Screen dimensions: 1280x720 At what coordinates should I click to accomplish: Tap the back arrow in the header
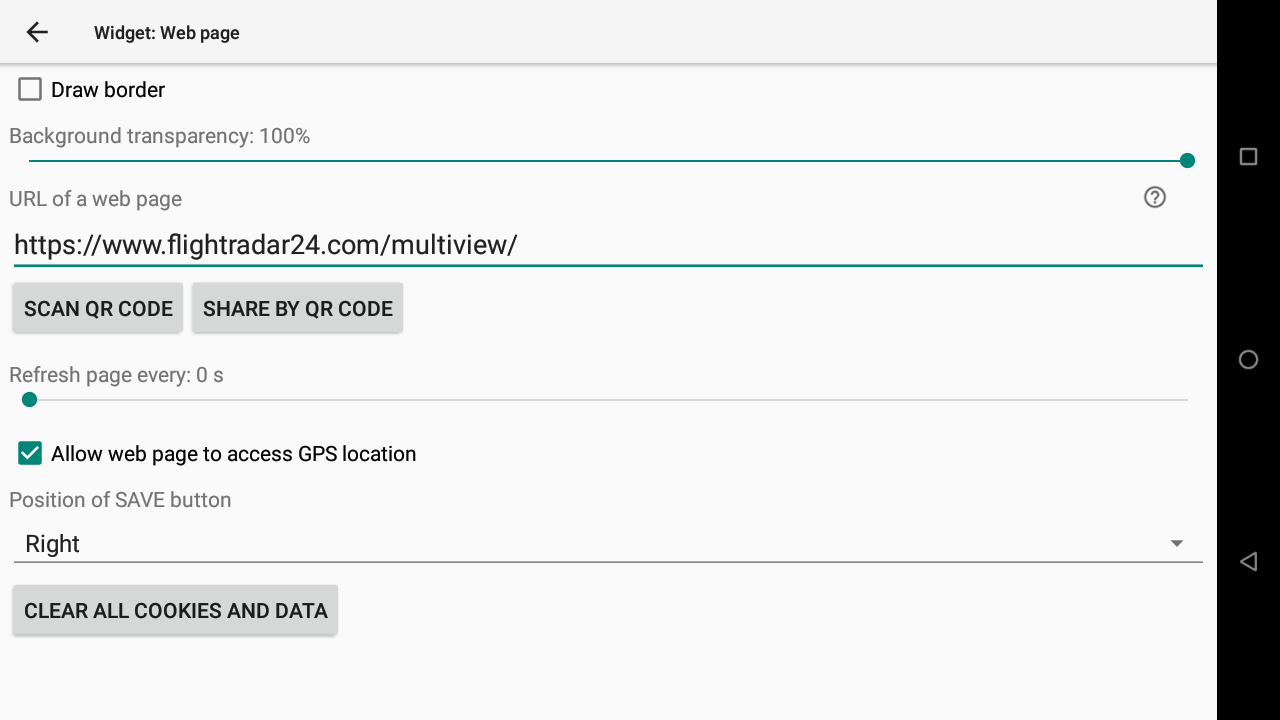tap(37, 32)
